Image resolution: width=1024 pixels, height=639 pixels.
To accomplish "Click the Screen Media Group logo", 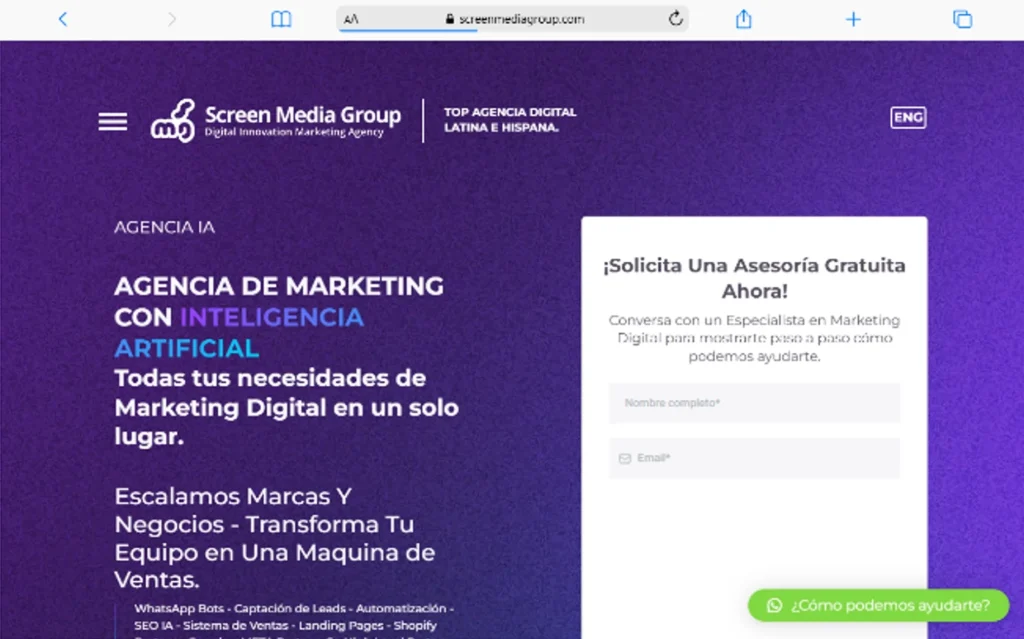I will [x=276, y=121].
